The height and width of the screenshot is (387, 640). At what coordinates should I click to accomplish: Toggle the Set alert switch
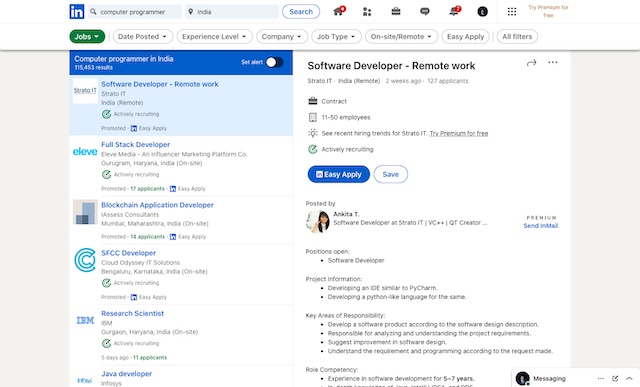(x=274, y=62)
